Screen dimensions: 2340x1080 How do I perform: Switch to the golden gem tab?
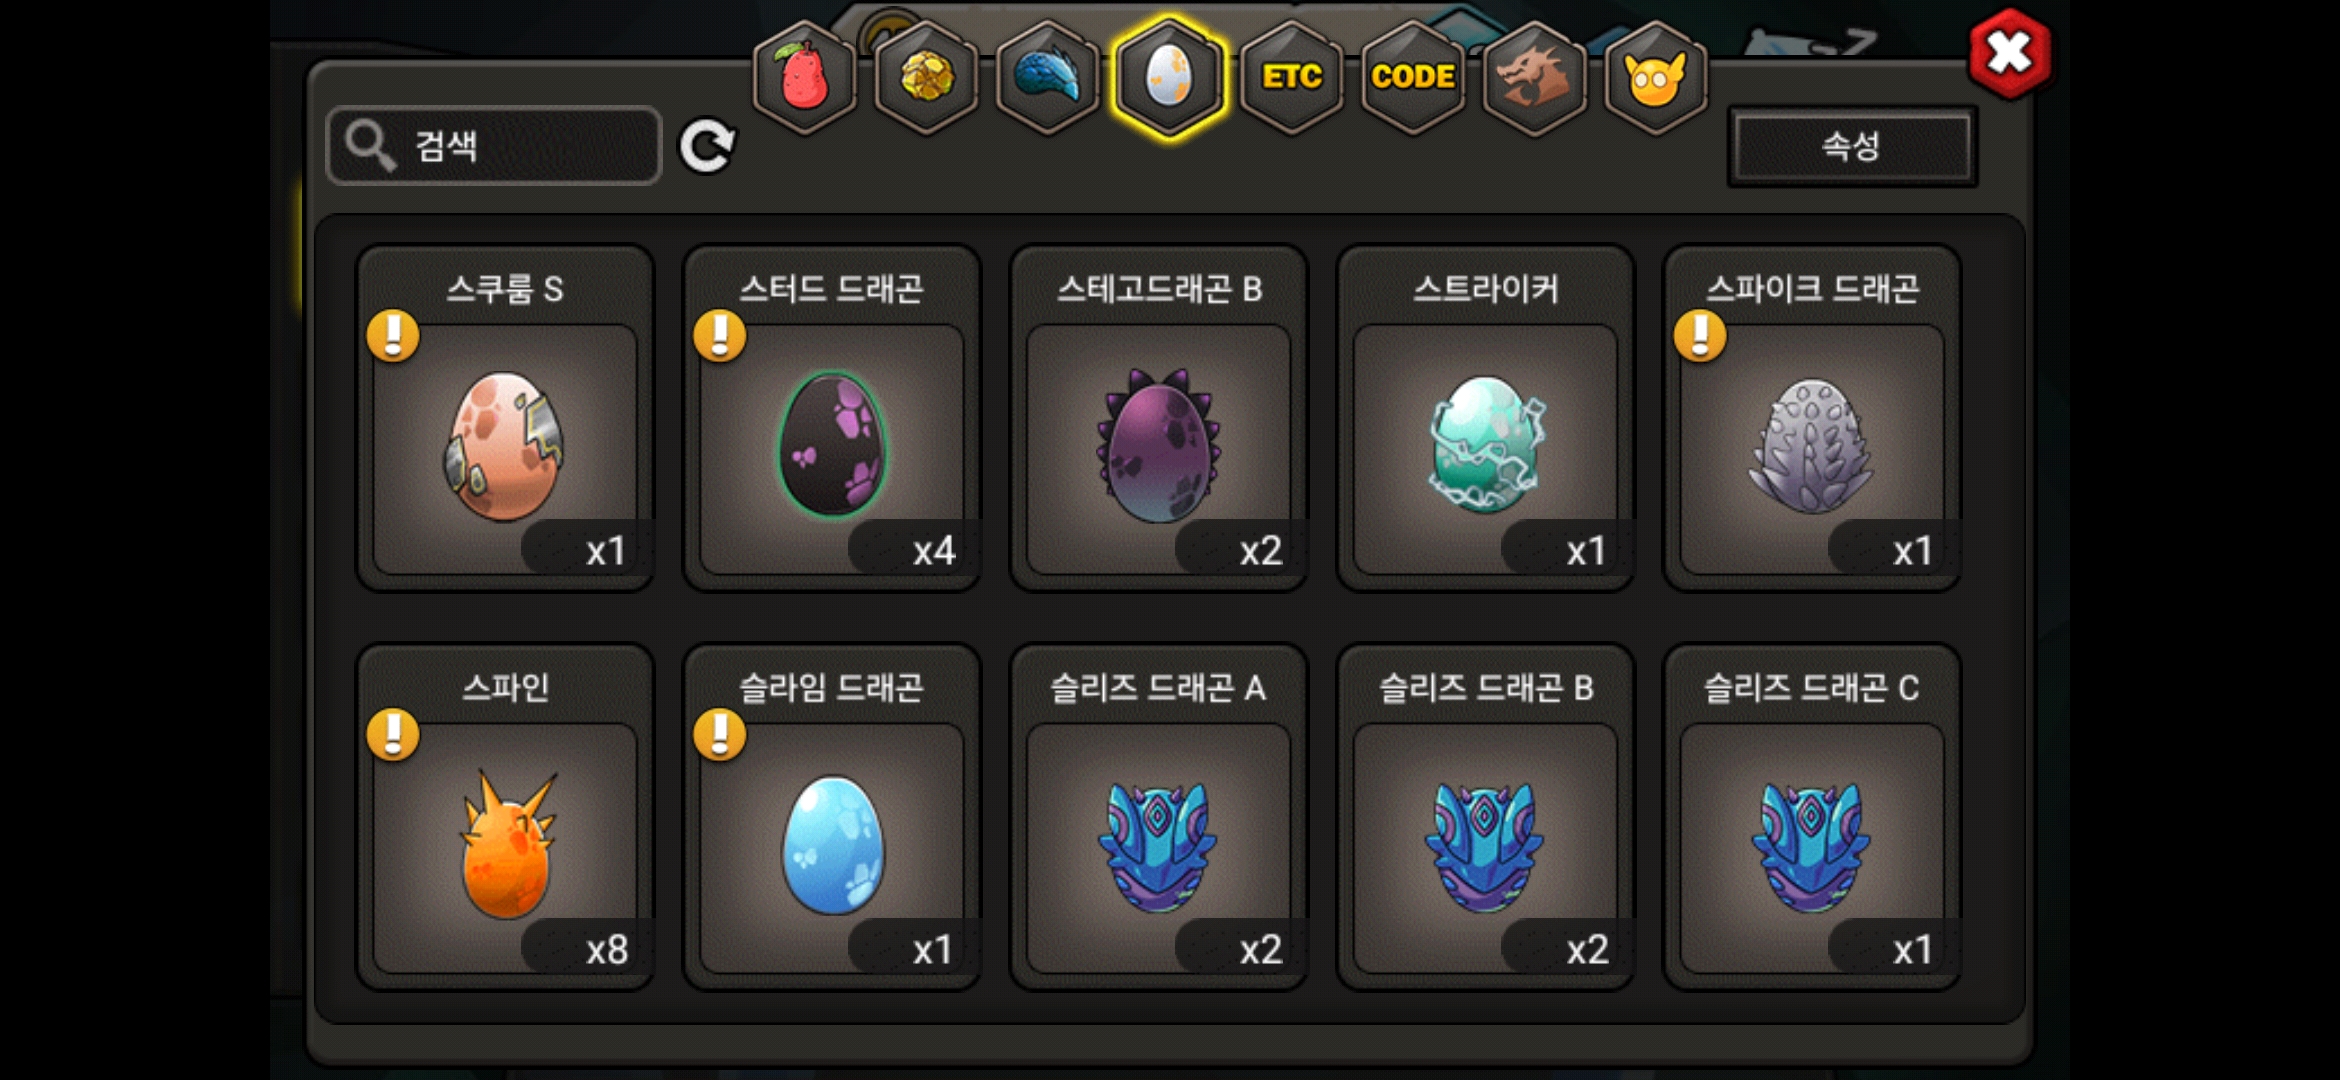click(927, 77)
